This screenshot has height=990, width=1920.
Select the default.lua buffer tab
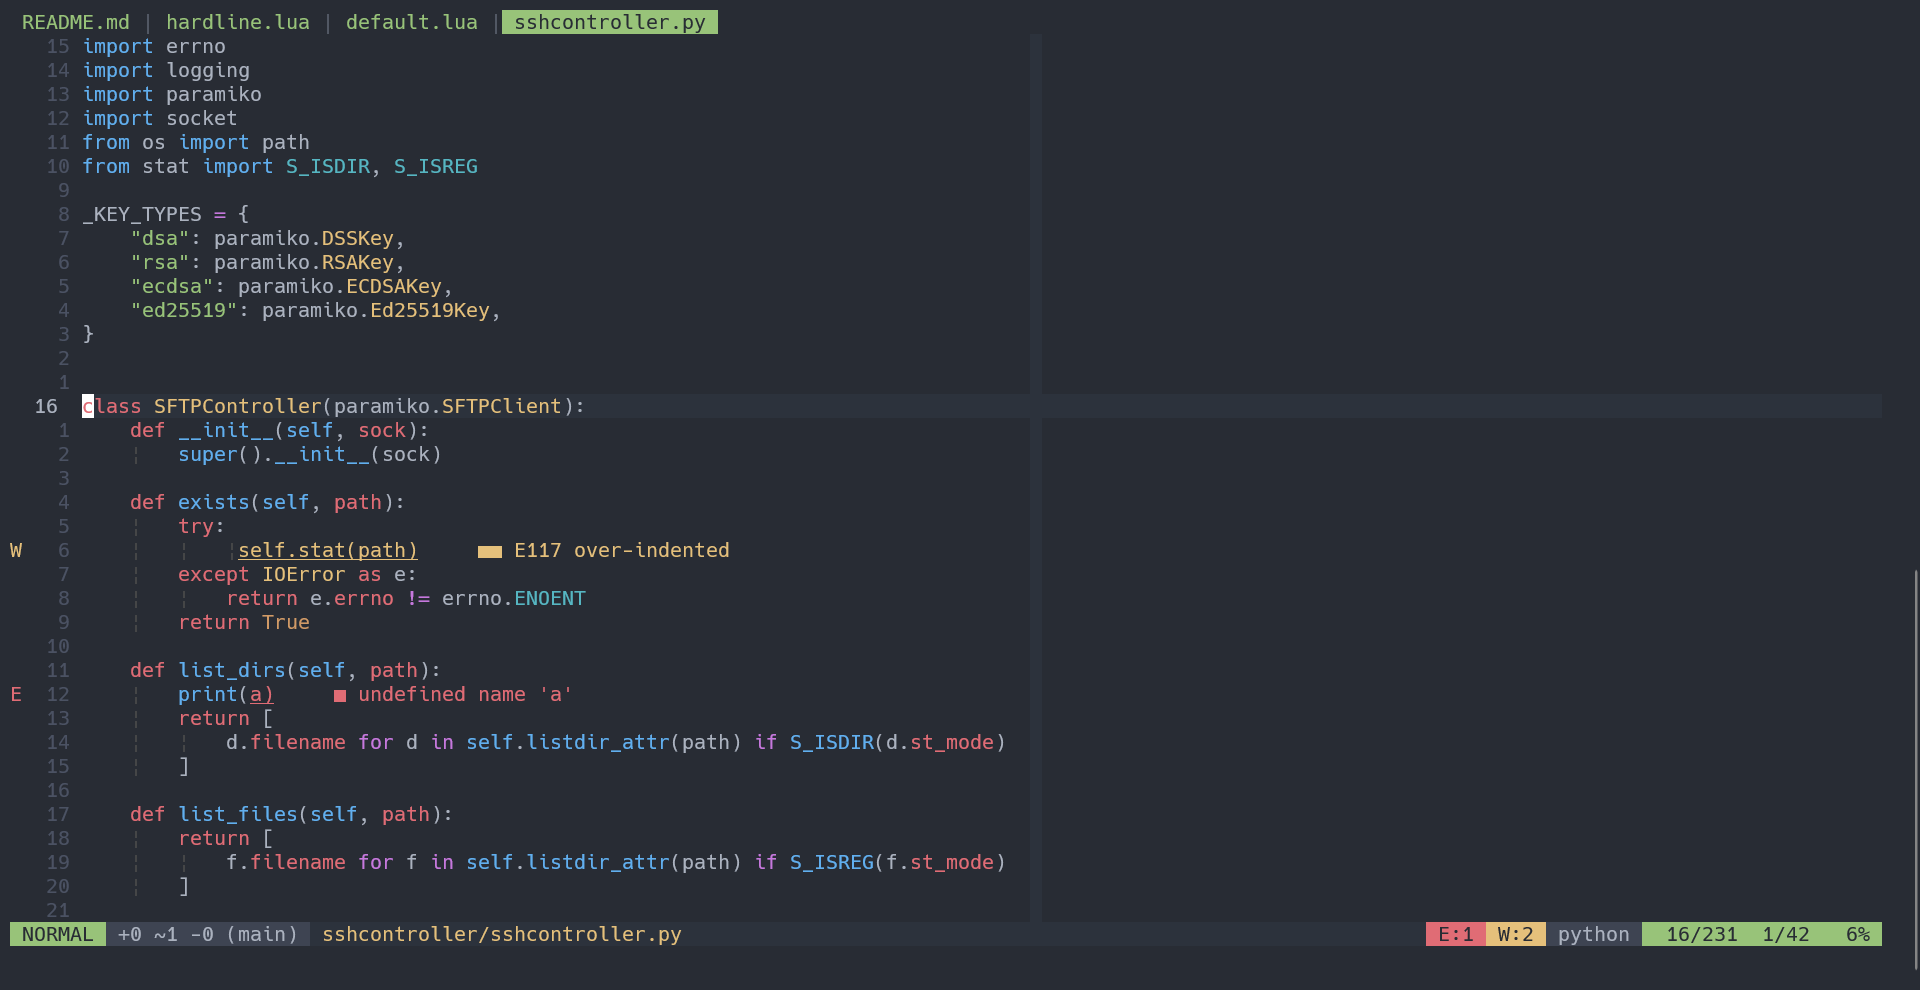411,21
